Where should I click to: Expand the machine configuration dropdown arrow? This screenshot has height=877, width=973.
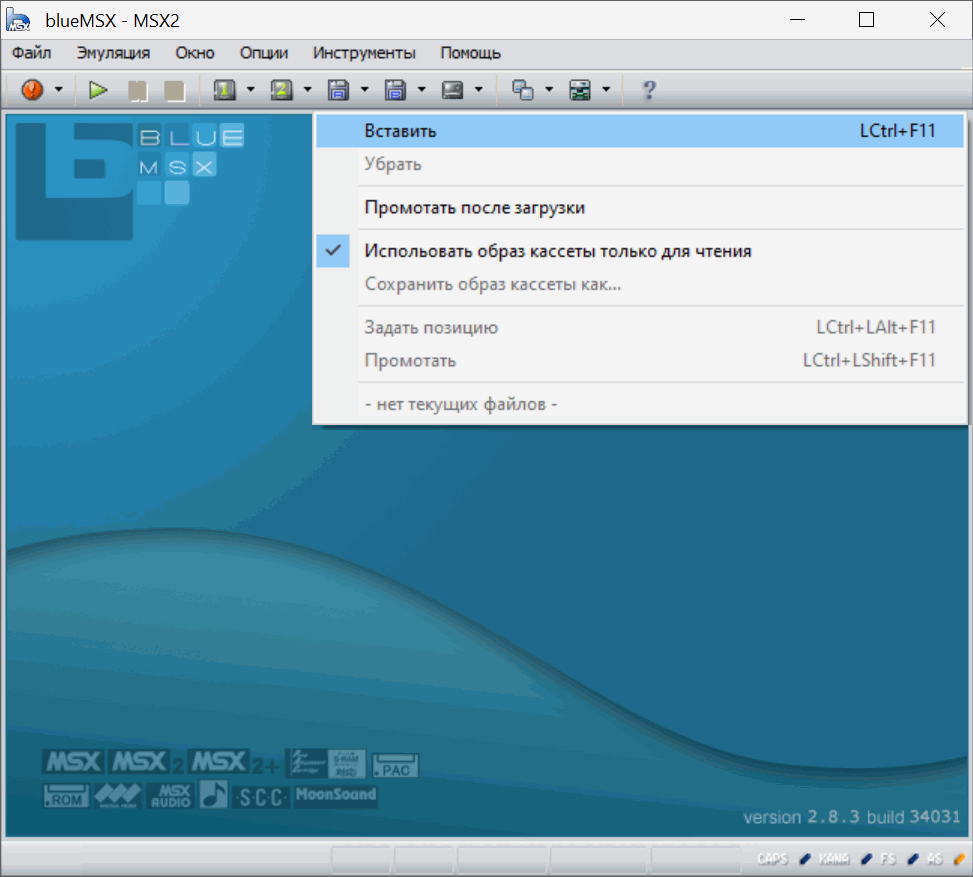[x=606, y=90]
